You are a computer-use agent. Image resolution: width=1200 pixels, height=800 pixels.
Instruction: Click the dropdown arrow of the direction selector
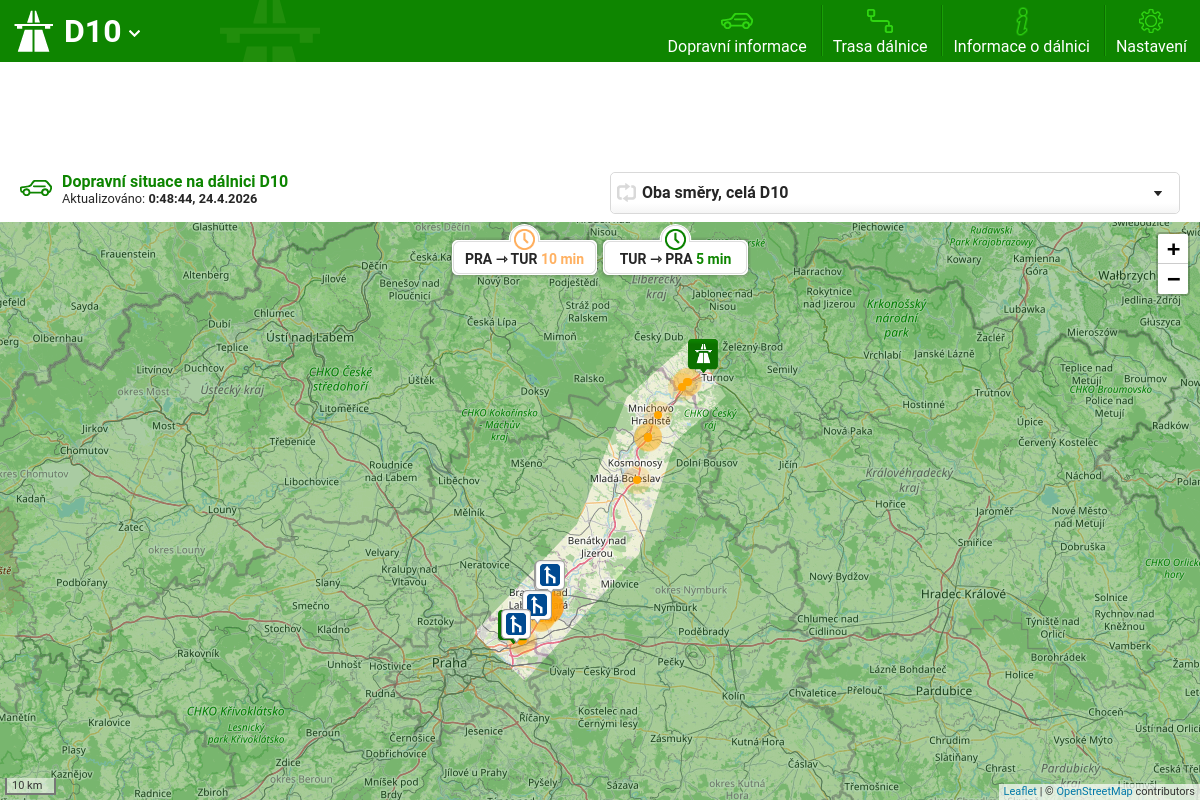click(x=1158, y=193)
